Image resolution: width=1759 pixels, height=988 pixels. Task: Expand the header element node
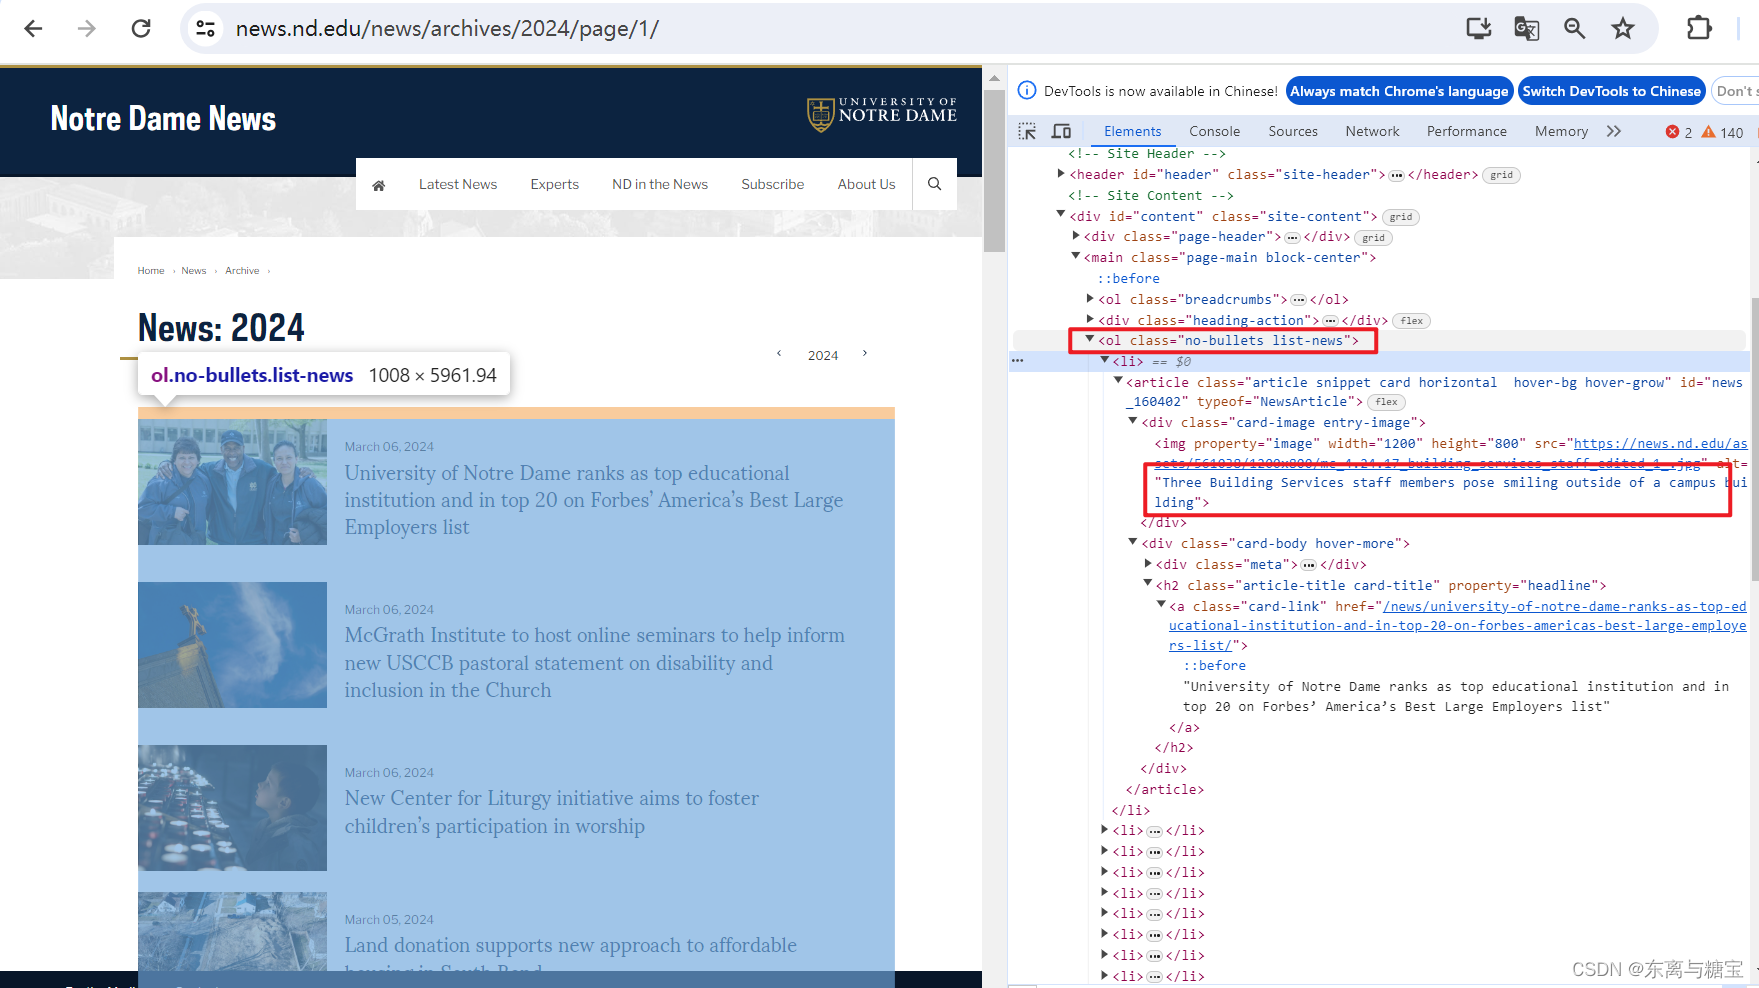coord(1061,174)
